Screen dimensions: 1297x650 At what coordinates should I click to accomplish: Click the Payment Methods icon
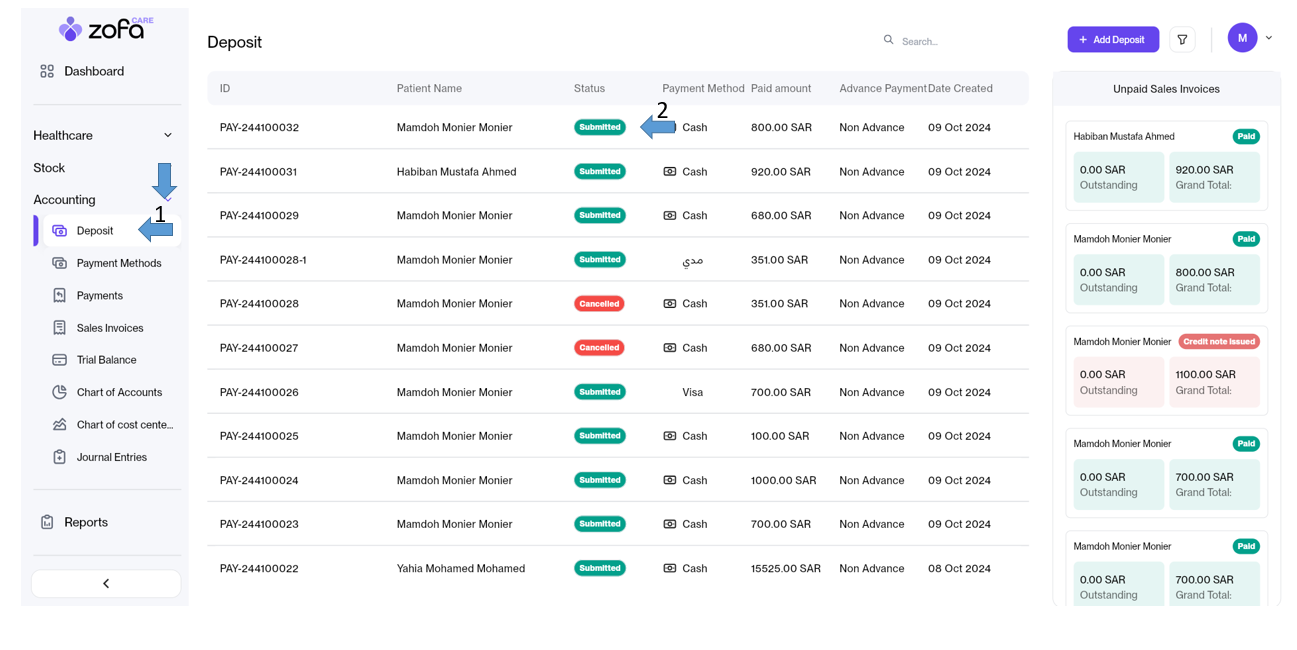pos(60,263)
